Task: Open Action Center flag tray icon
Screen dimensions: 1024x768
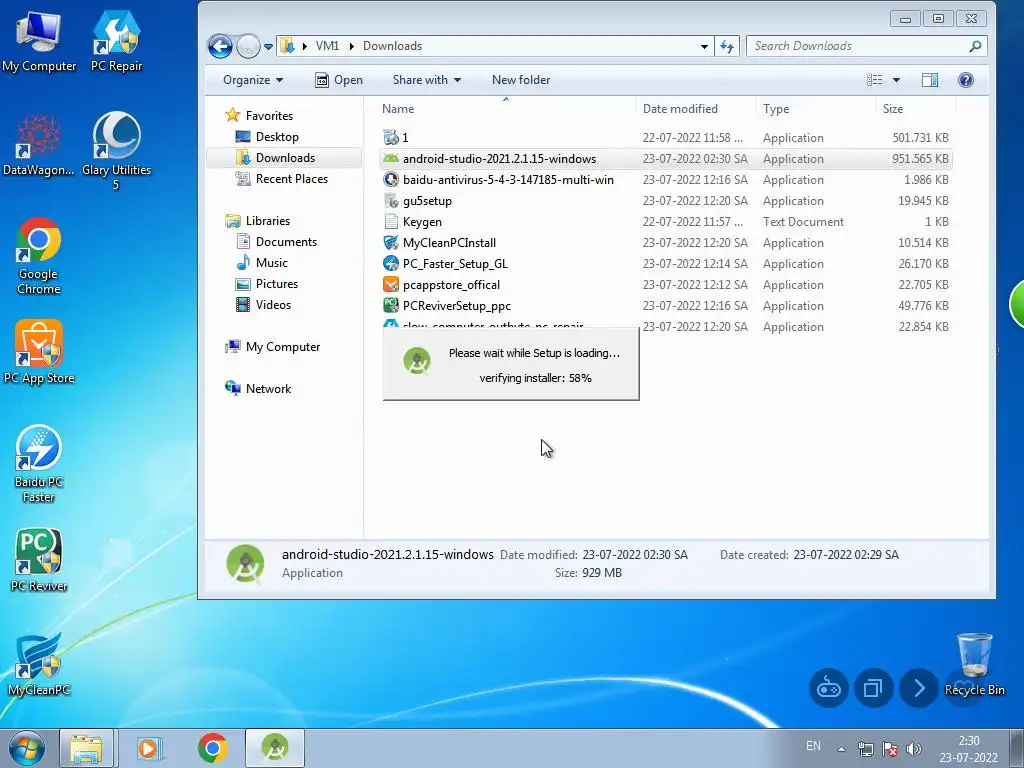Action: (889, 749)
